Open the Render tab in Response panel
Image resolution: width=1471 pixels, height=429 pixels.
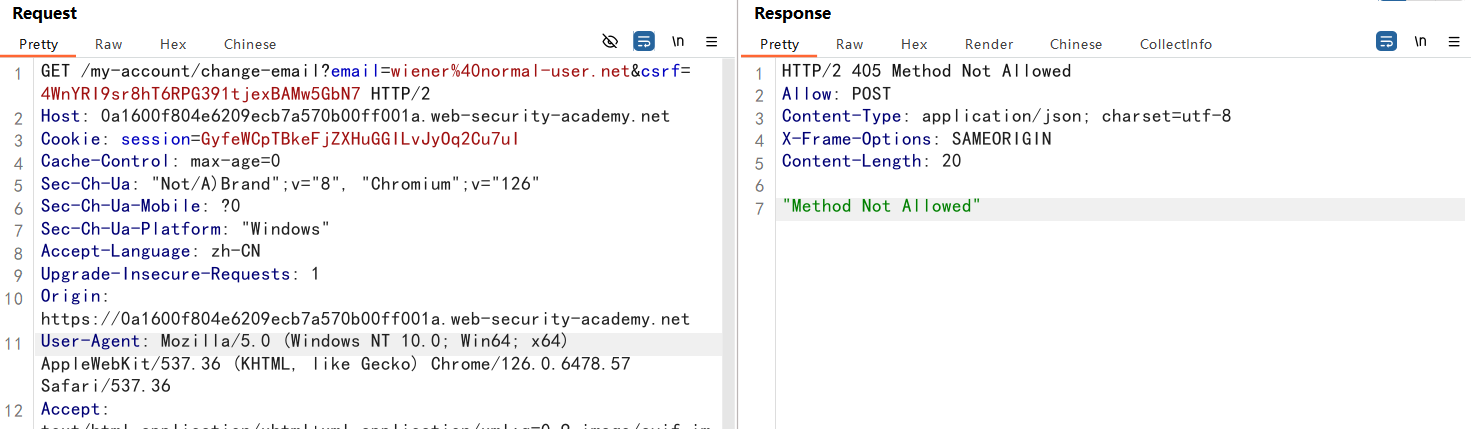tap(989, 44)
